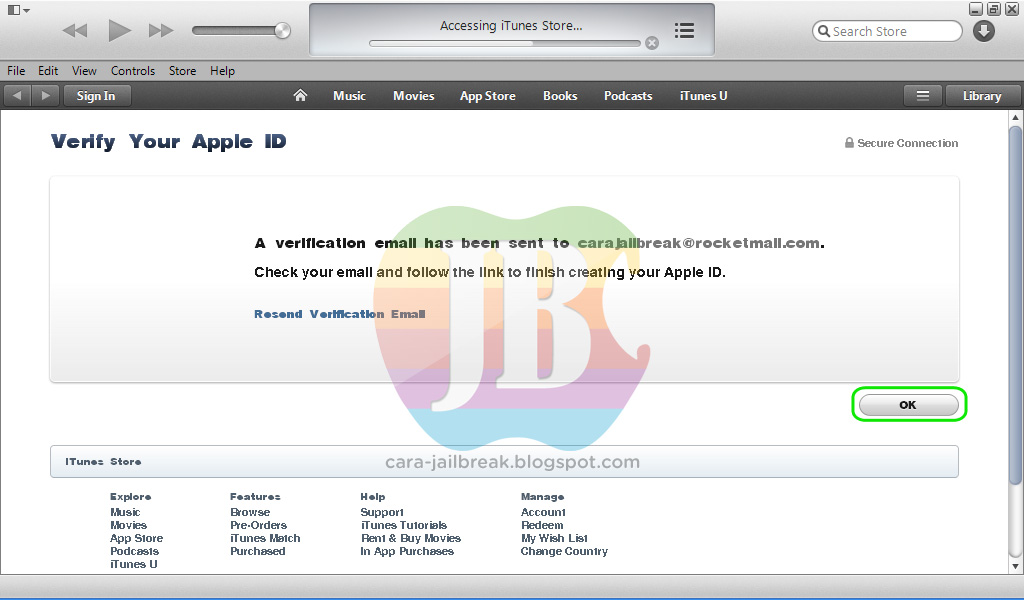1024x600 pixels.
Task: Open the iTunes window menu dropdown icon
Action: tap(18, 10)
